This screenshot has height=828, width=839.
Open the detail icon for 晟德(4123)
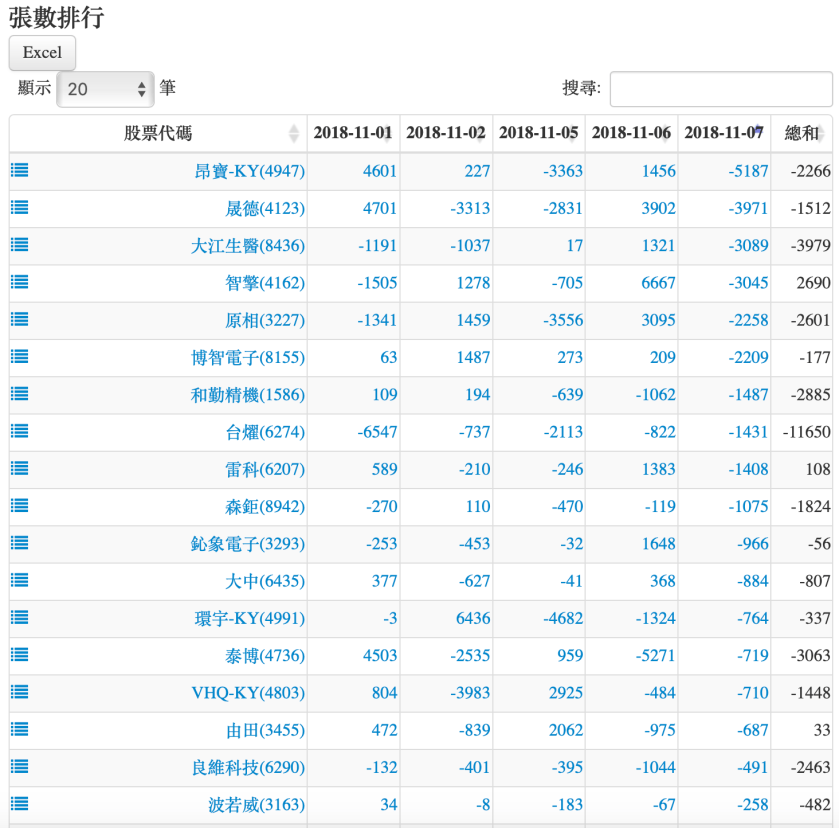pos(18,207)
